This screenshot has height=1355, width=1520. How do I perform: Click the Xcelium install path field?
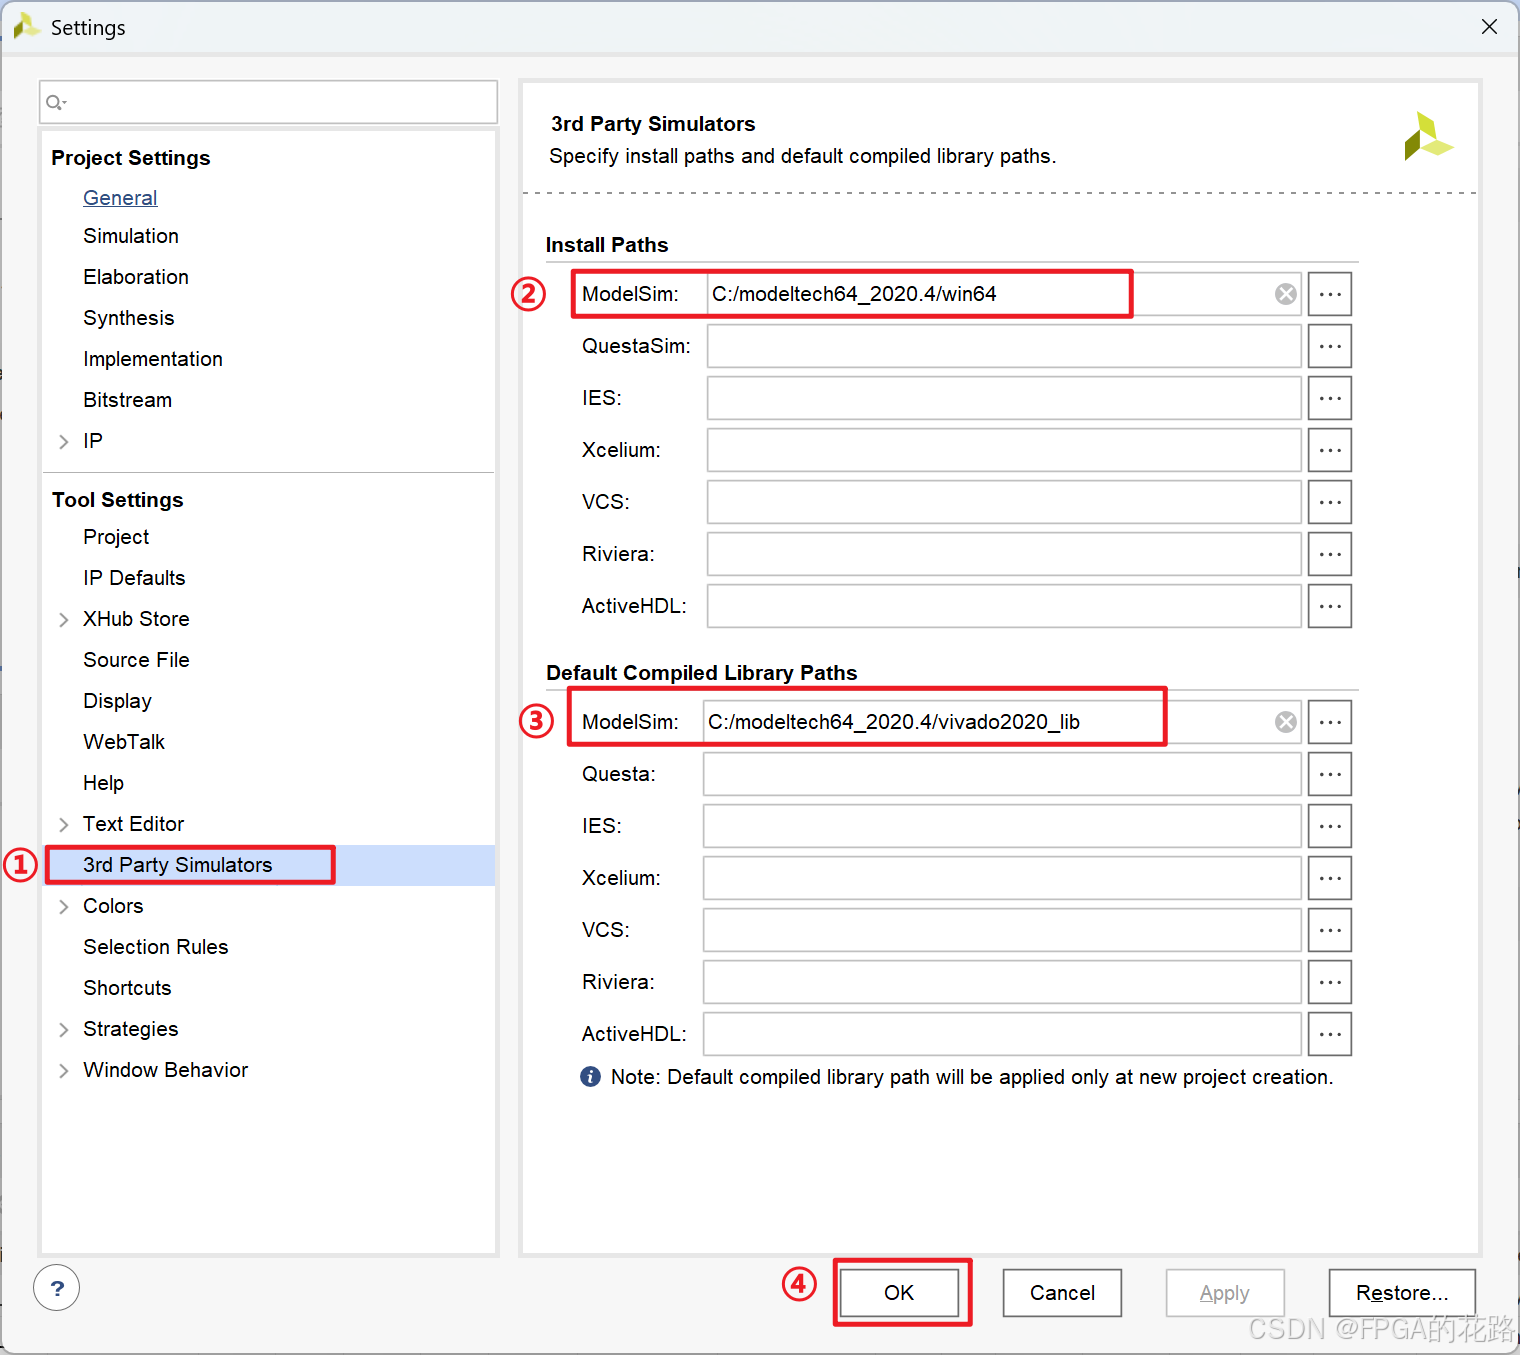1004,450
